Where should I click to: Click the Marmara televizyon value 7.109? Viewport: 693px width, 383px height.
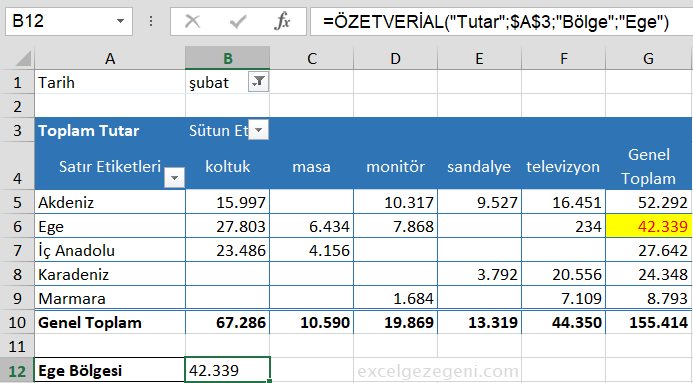pyautogui.click(x=564, y=298)
